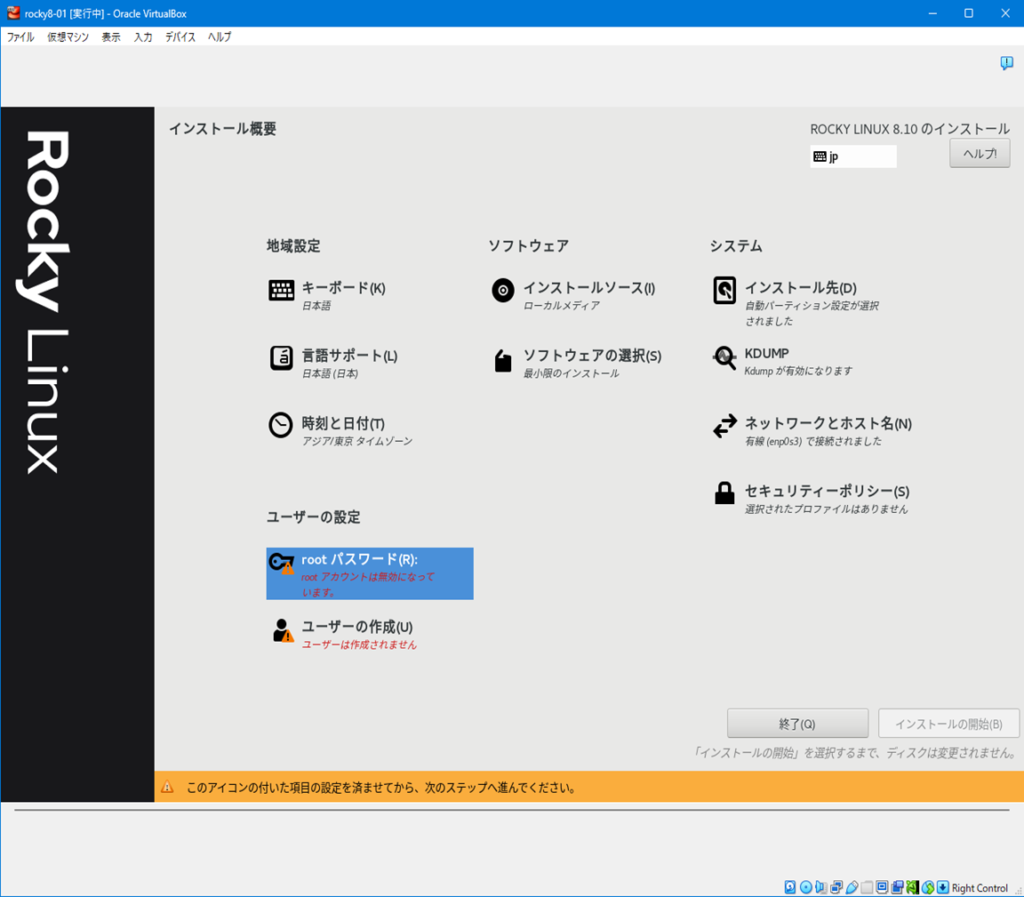The width and height of the screenshot is (1024, 897).
Task: Click the jp keyboard layout indicator
Action: [x=853, y=156]
